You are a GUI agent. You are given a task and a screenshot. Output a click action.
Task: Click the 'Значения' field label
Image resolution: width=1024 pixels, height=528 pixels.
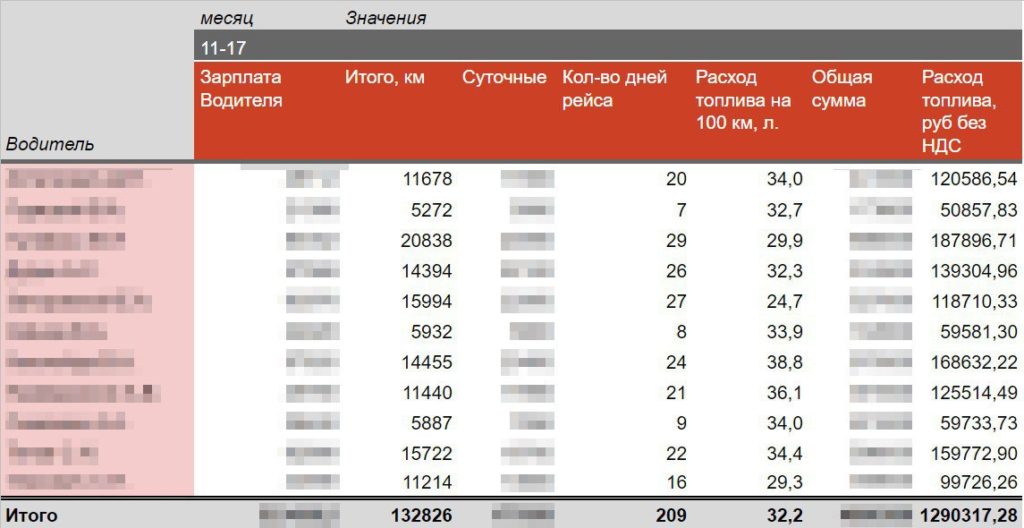point(386,17)
